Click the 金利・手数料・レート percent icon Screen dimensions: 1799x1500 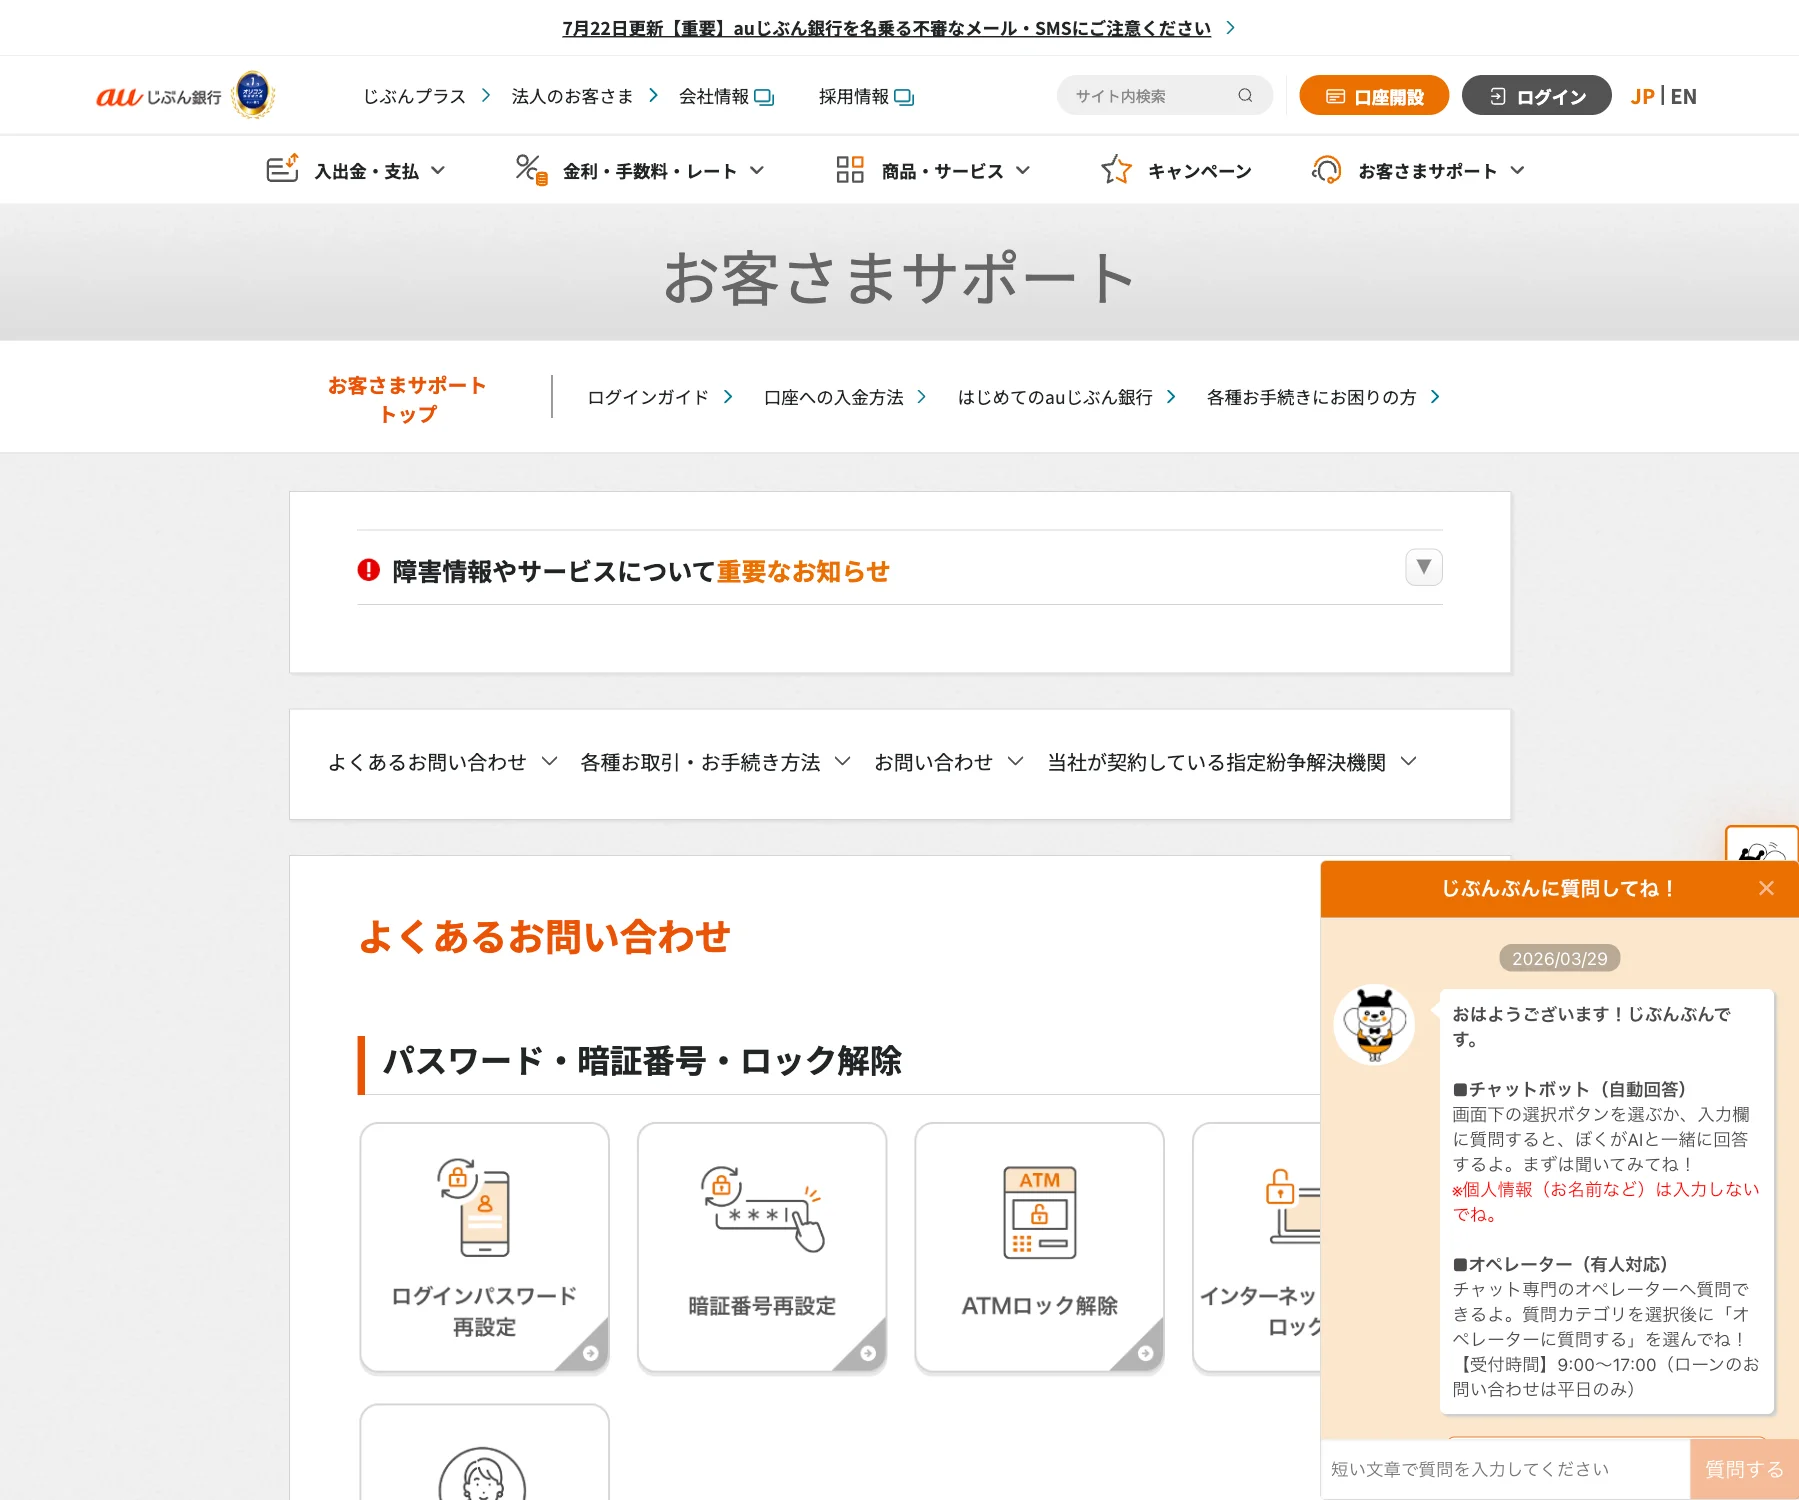coord(530,169)
